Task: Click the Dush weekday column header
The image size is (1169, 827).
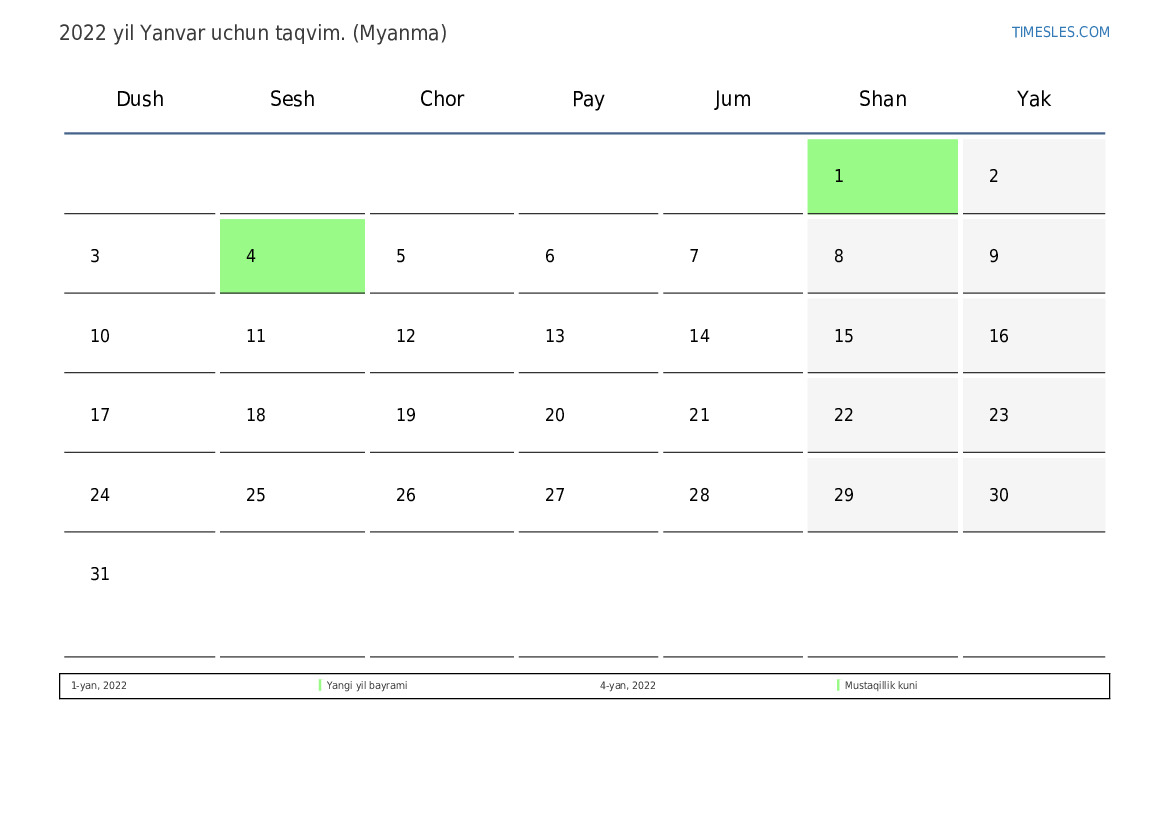Action: [140, 99]
